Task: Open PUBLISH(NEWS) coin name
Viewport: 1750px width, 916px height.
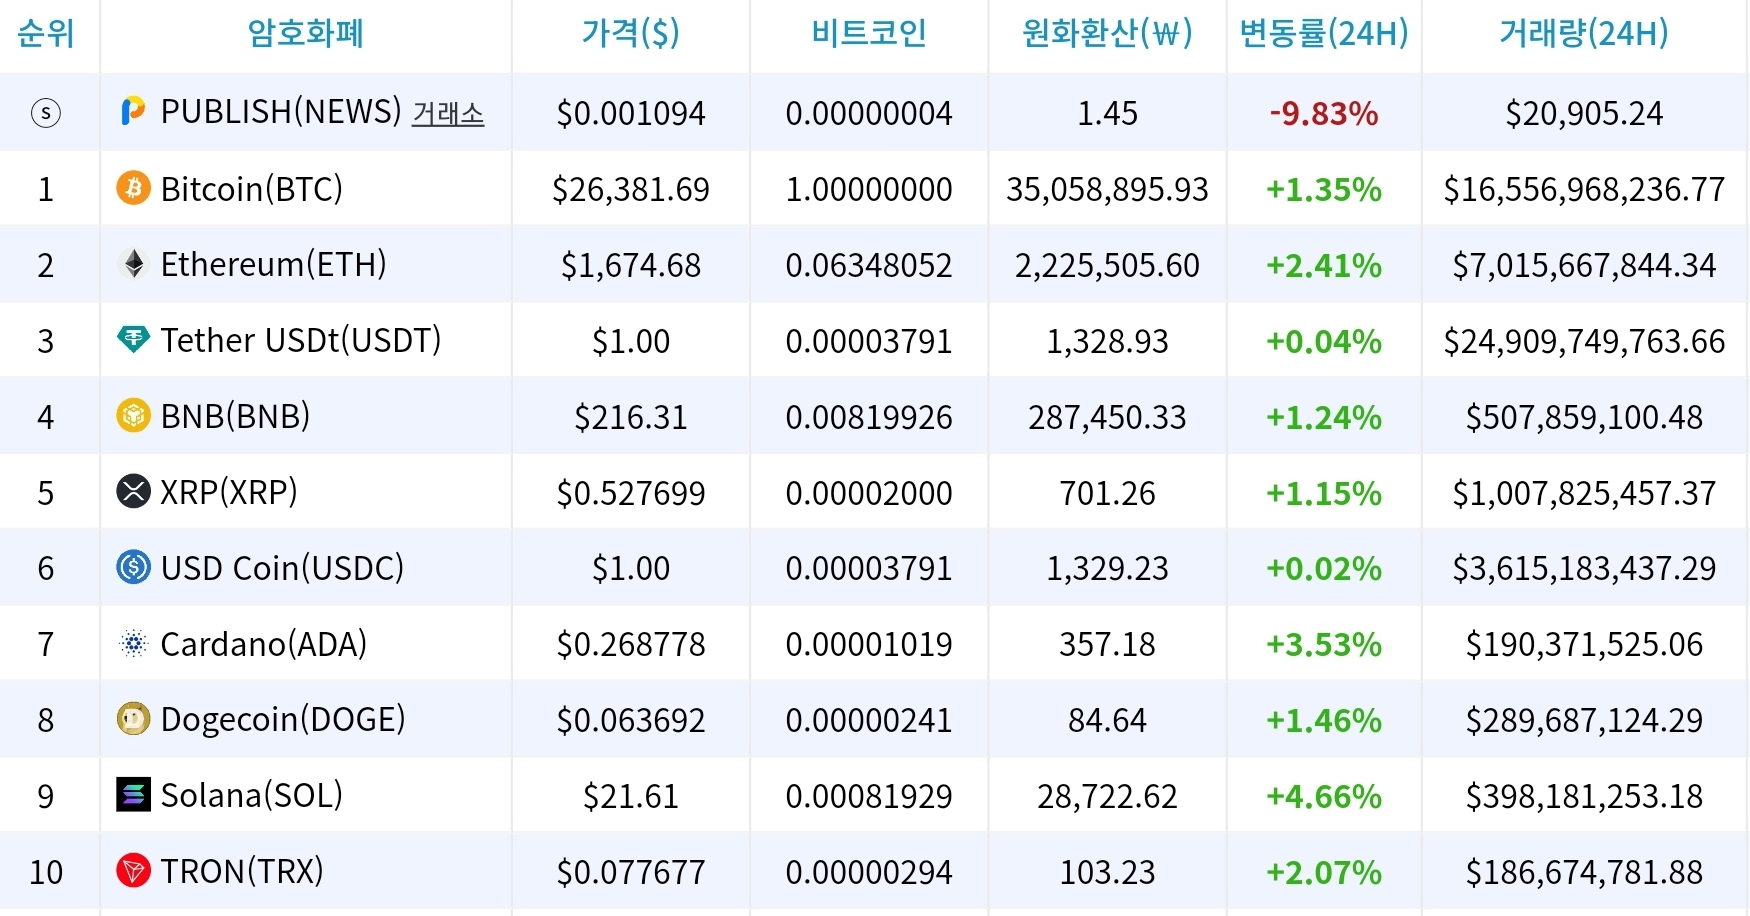Action: point(281,111)
